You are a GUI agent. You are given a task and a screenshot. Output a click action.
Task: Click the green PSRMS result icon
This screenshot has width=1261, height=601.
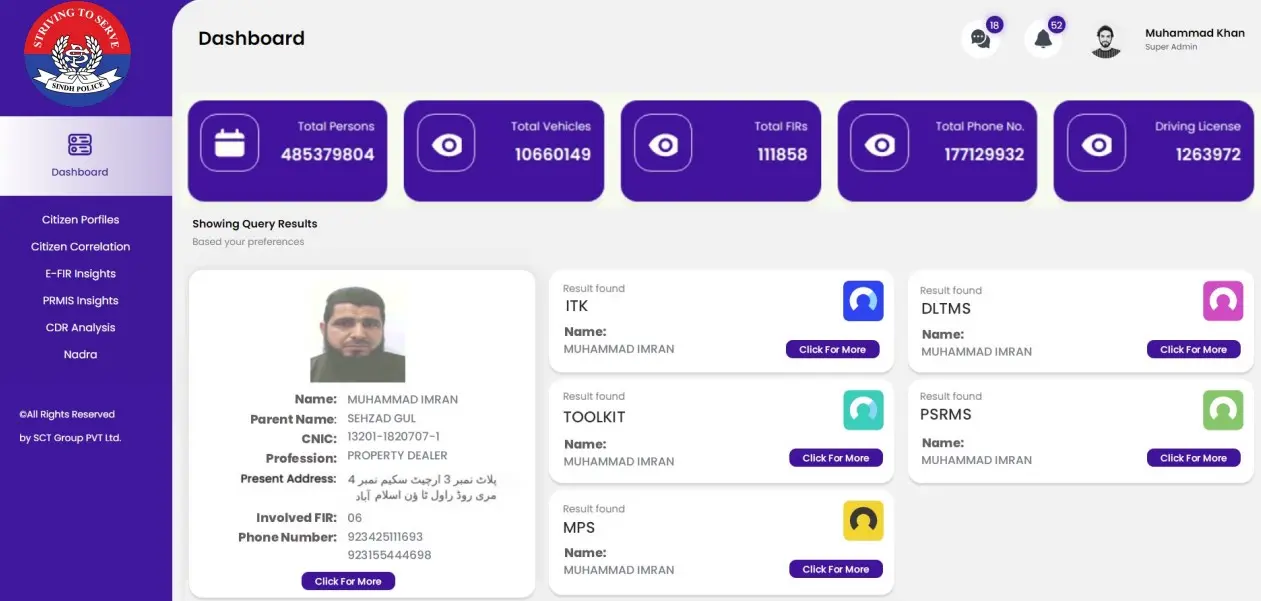click(1222, 410)
